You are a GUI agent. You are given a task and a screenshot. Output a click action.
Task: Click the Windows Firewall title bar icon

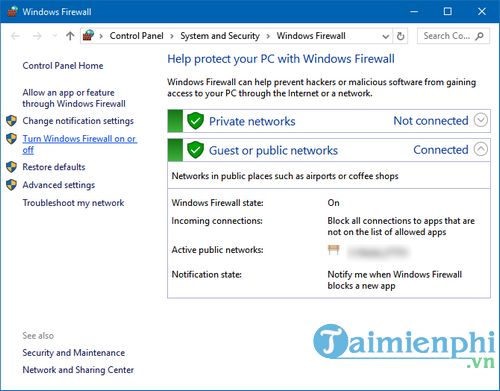[x=12, y=11]
